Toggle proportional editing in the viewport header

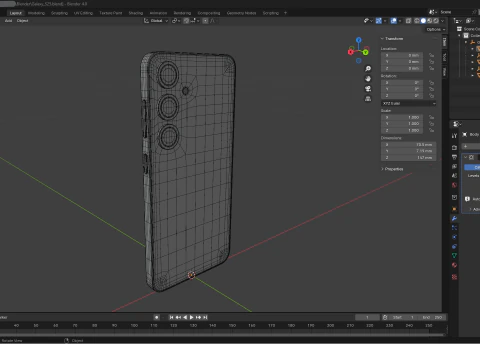click(205, 21)
